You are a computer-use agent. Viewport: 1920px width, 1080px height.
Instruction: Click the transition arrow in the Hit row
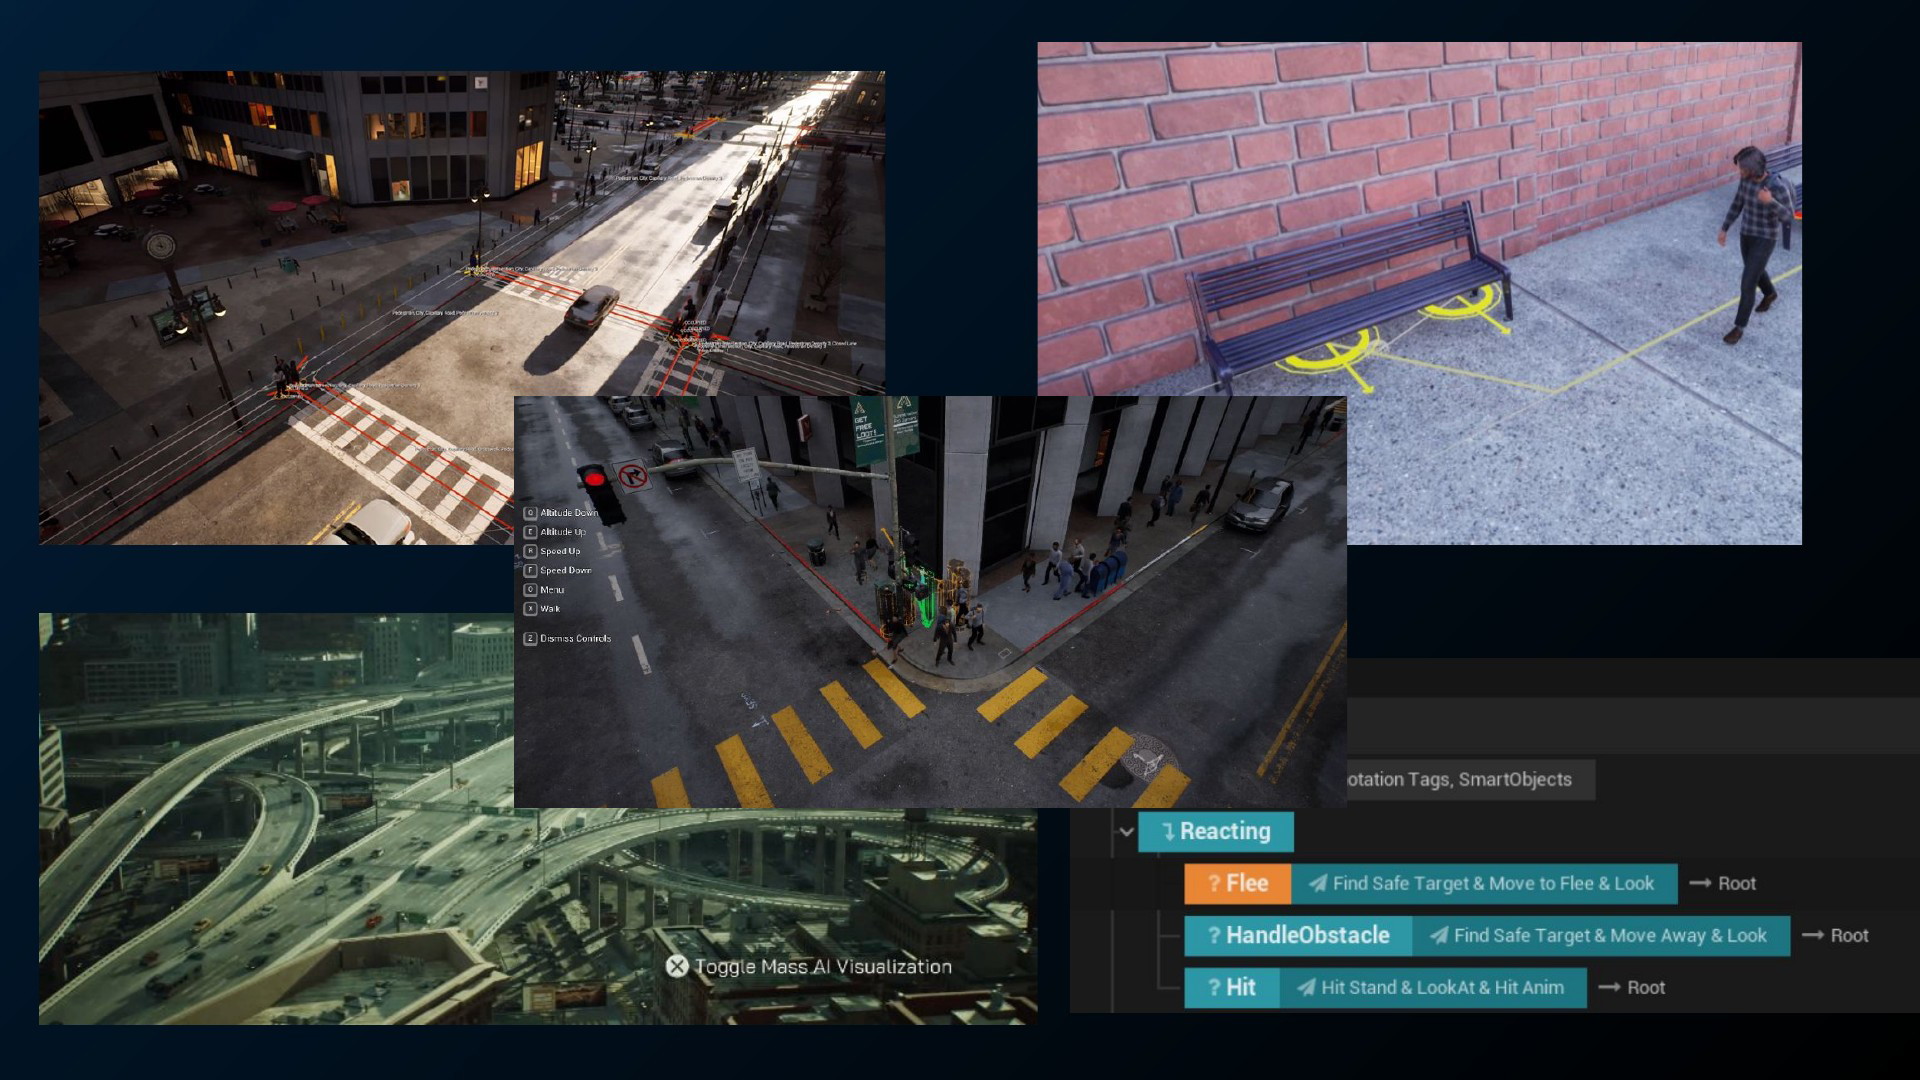tap(1608, 988)
